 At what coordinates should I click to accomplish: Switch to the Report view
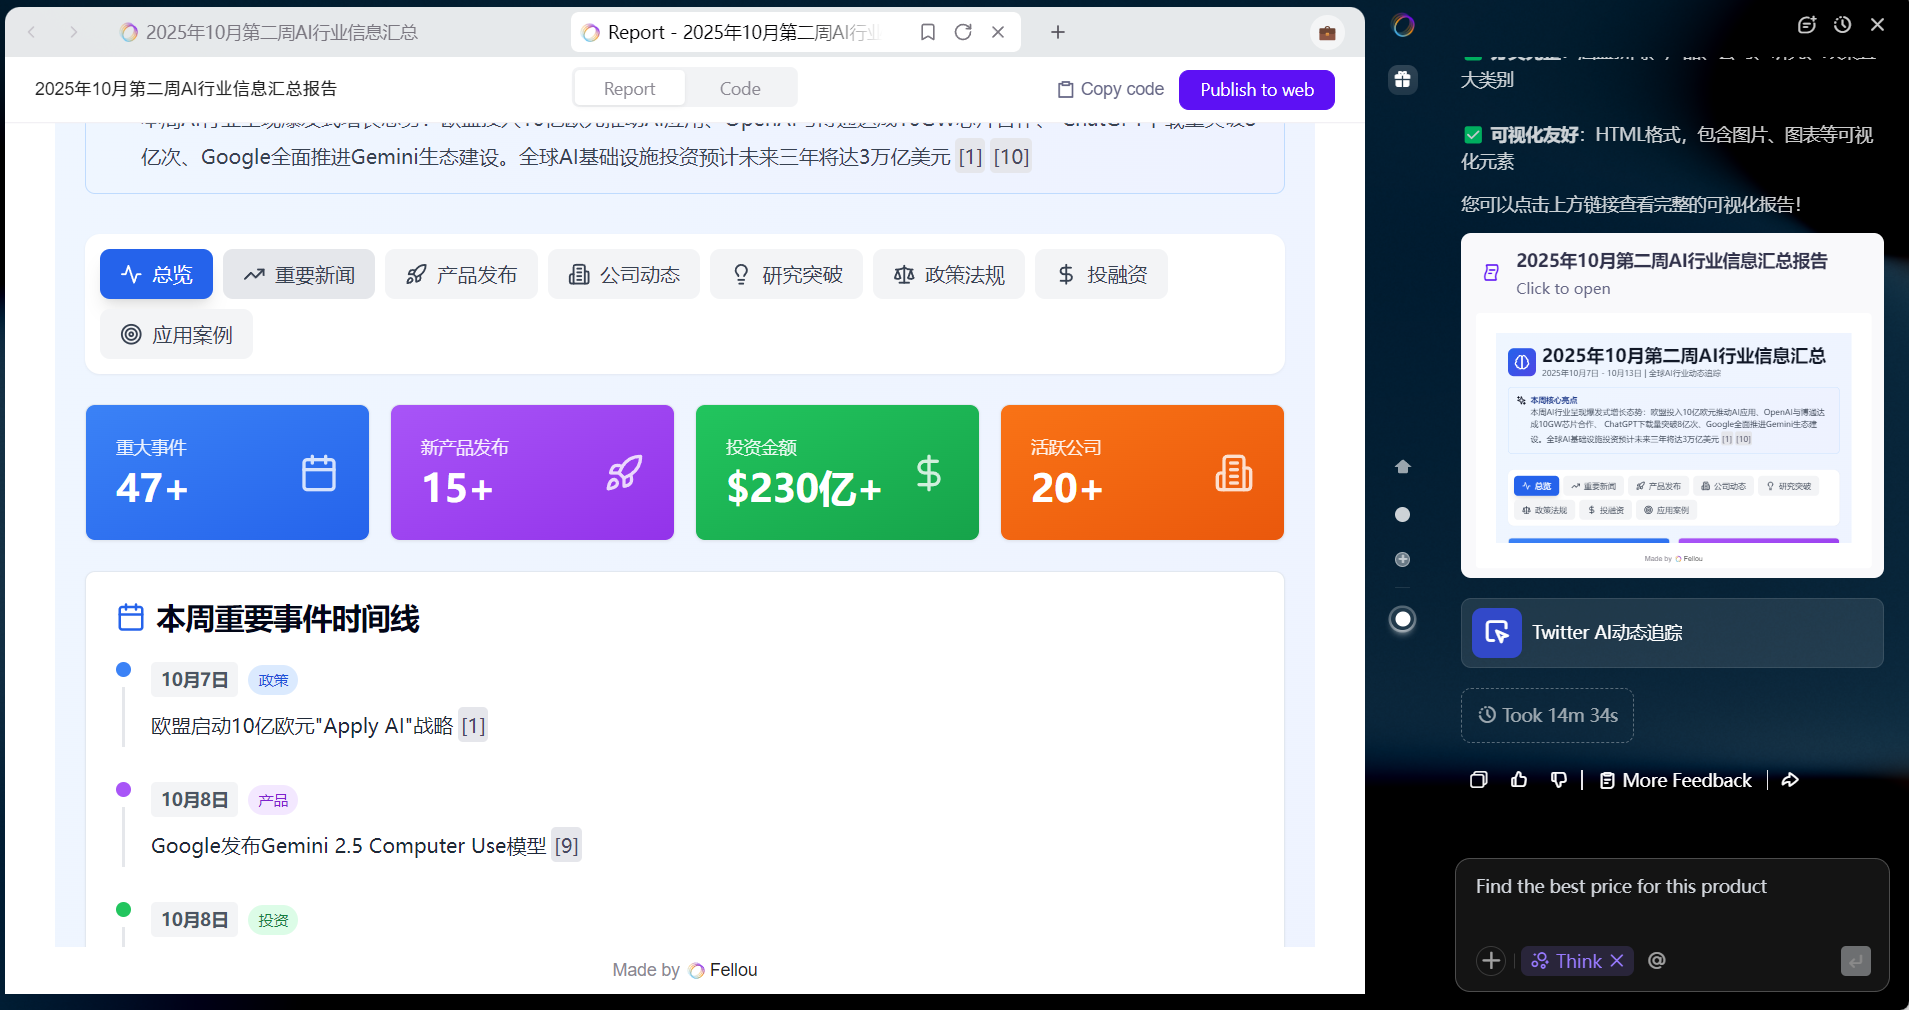click(629, 89)
